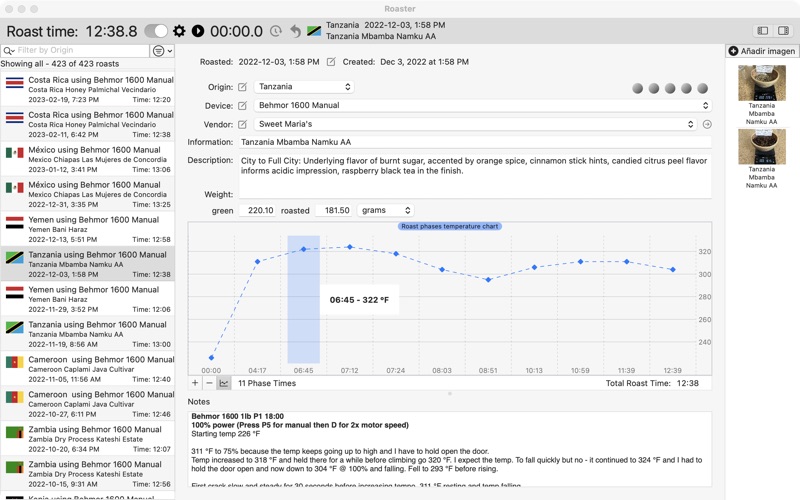Click the 11 Phase Times label

(267, 383)
